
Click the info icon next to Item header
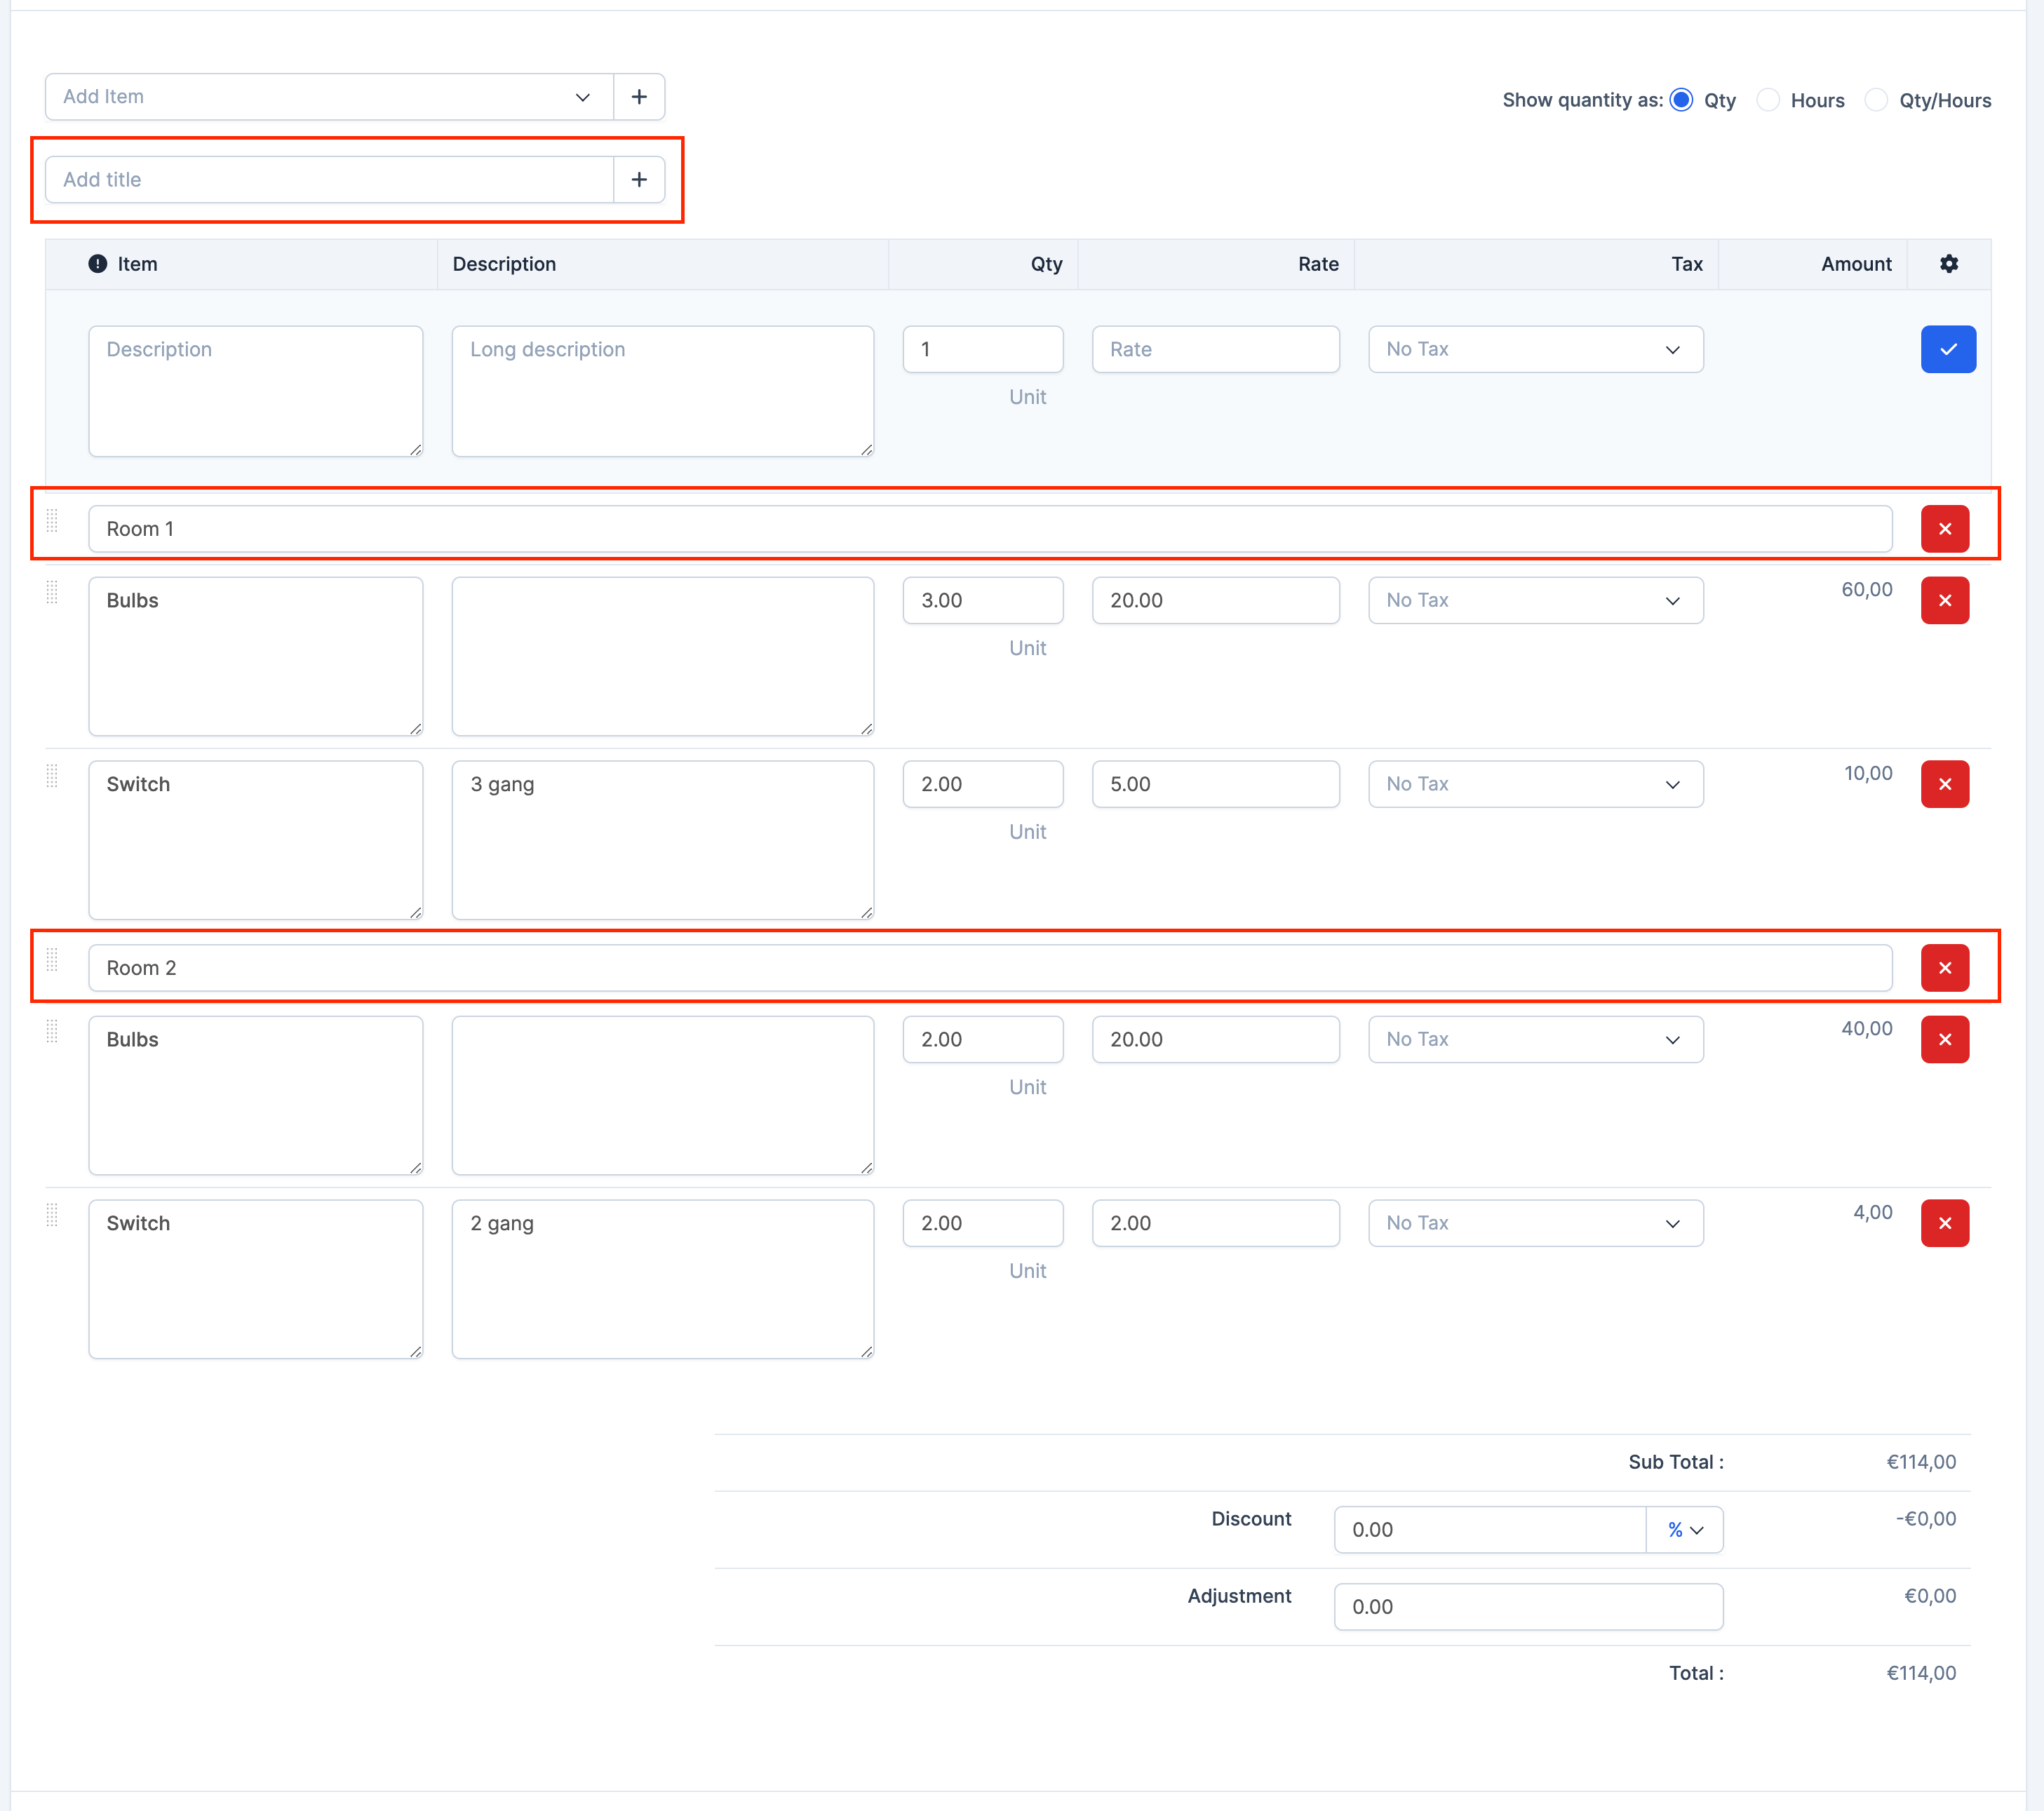point(97,264)
